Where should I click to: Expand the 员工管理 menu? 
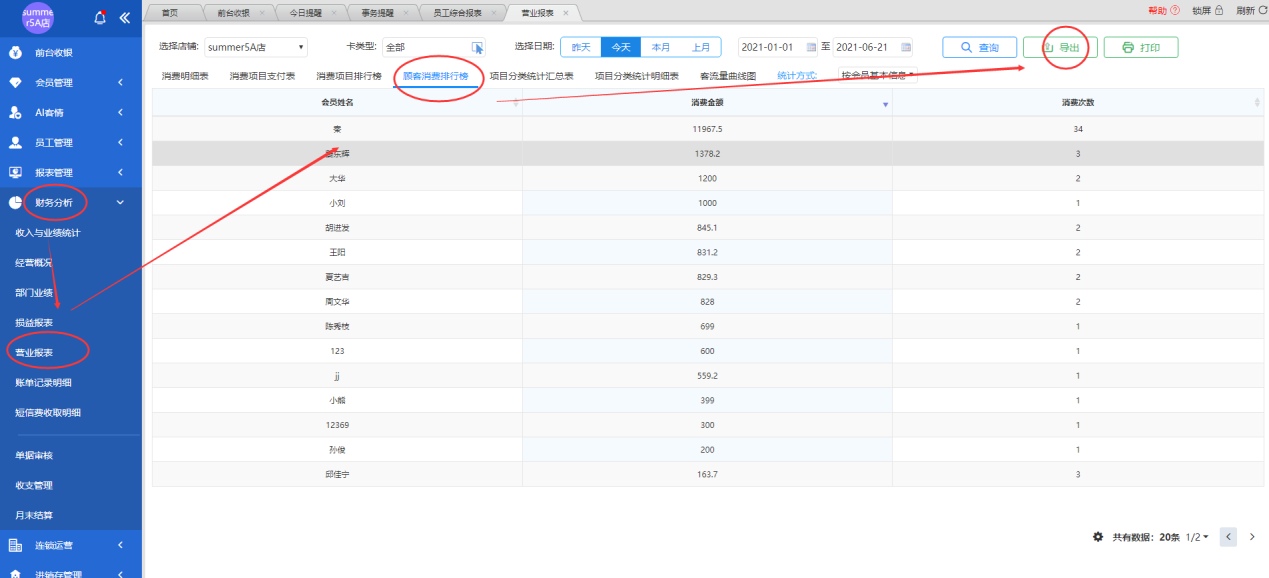[120, 142]
